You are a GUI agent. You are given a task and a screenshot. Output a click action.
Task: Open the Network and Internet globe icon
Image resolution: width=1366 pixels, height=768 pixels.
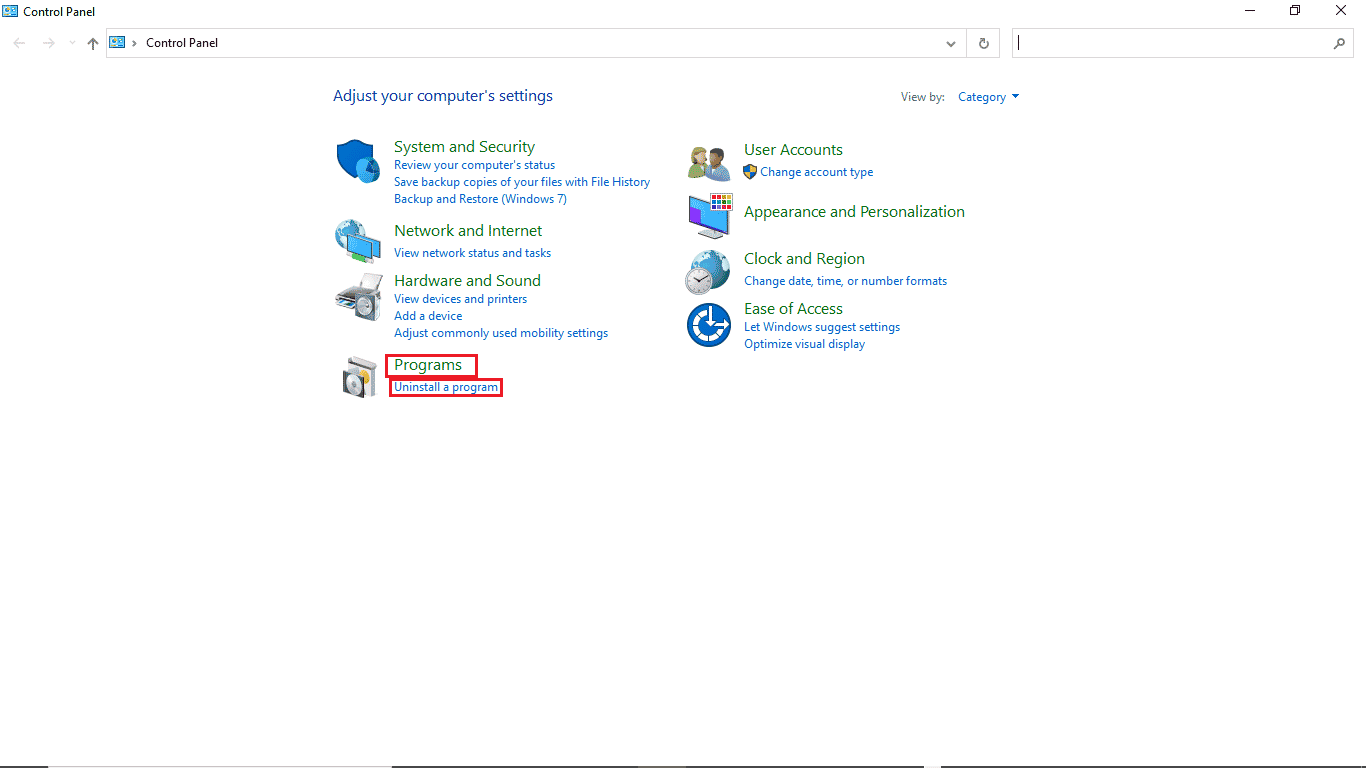pos(358,241)
